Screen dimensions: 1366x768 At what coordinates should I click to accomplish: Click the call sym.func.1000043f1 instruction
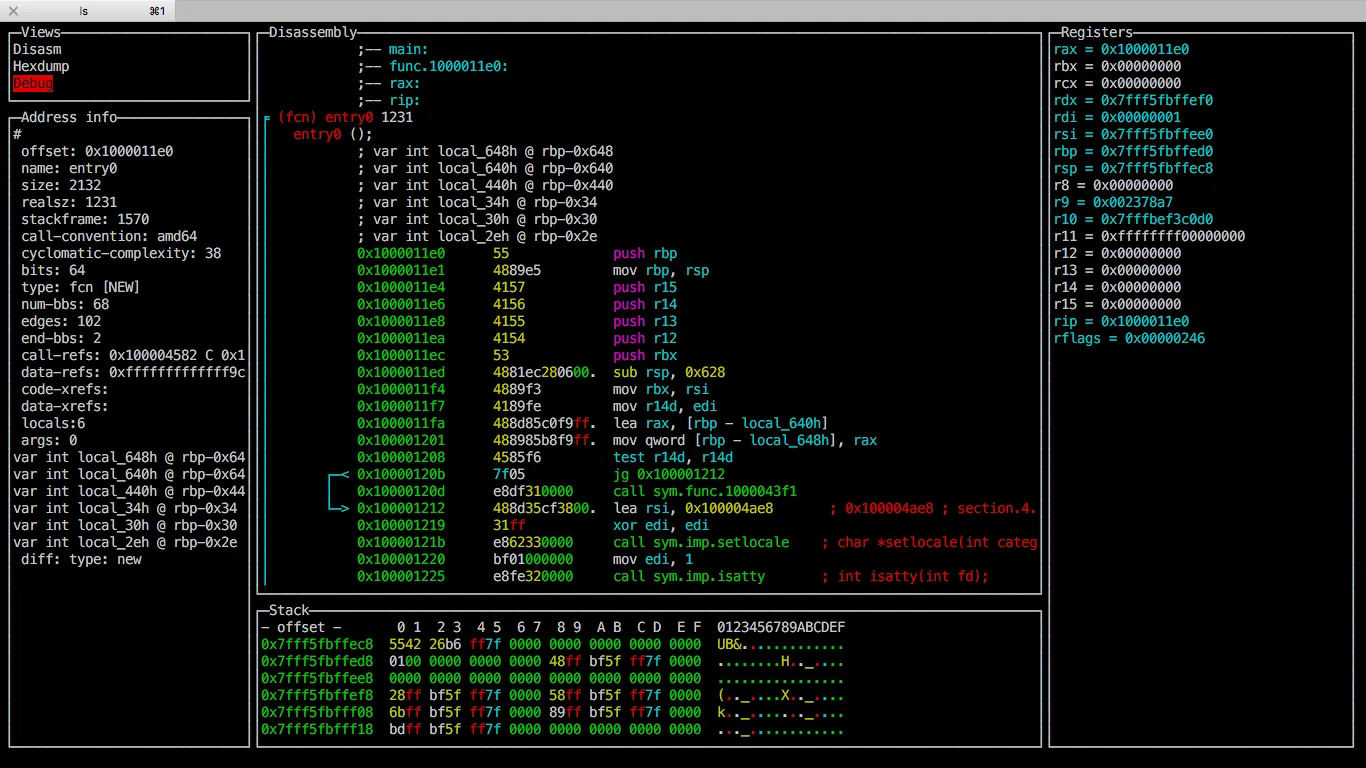pyautogui.click(x=705, y=491)
